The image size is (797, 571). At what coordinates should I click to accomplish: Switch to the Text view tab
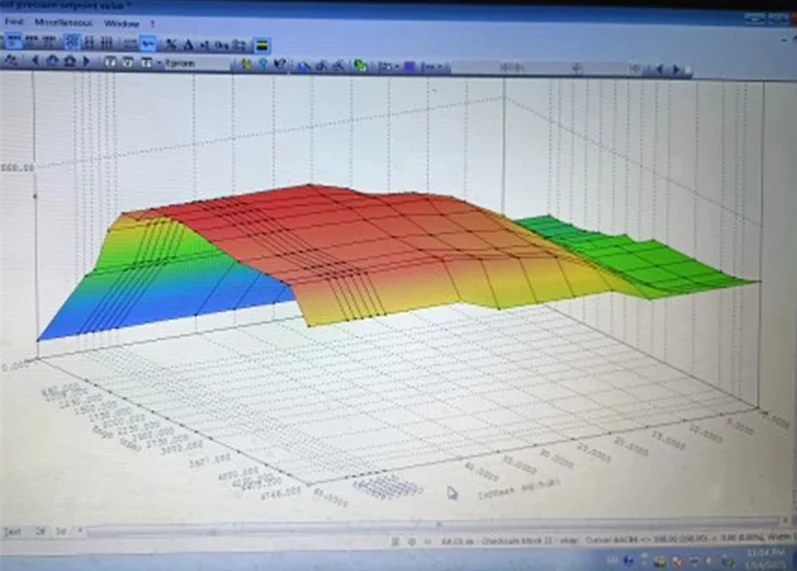(x=13, y=531)
